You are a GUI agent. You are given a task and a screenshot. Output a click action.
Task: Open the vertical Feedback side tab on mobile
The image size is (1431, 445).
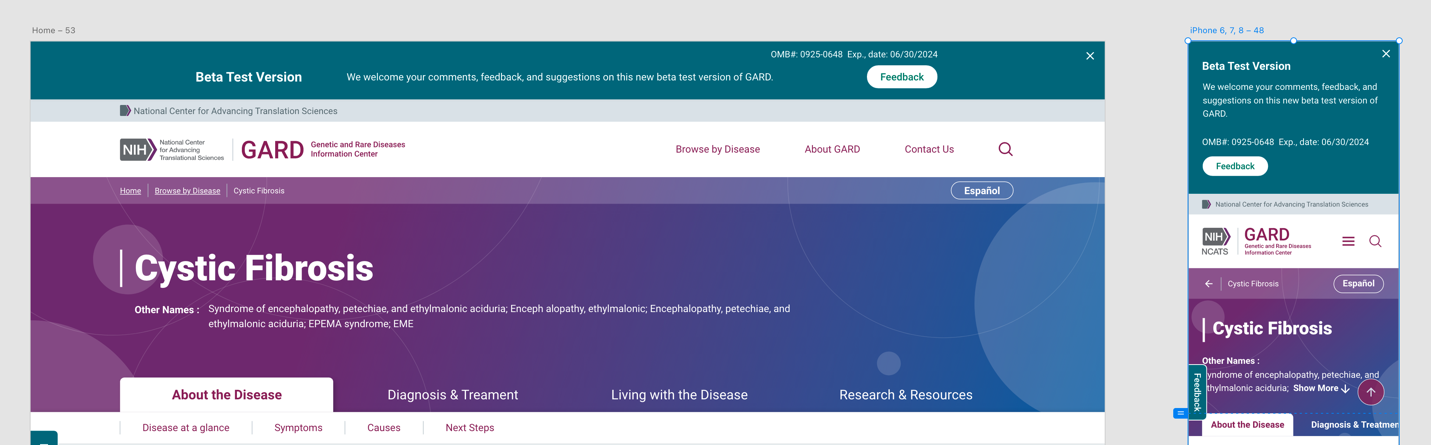click(x=1197, y=391)
